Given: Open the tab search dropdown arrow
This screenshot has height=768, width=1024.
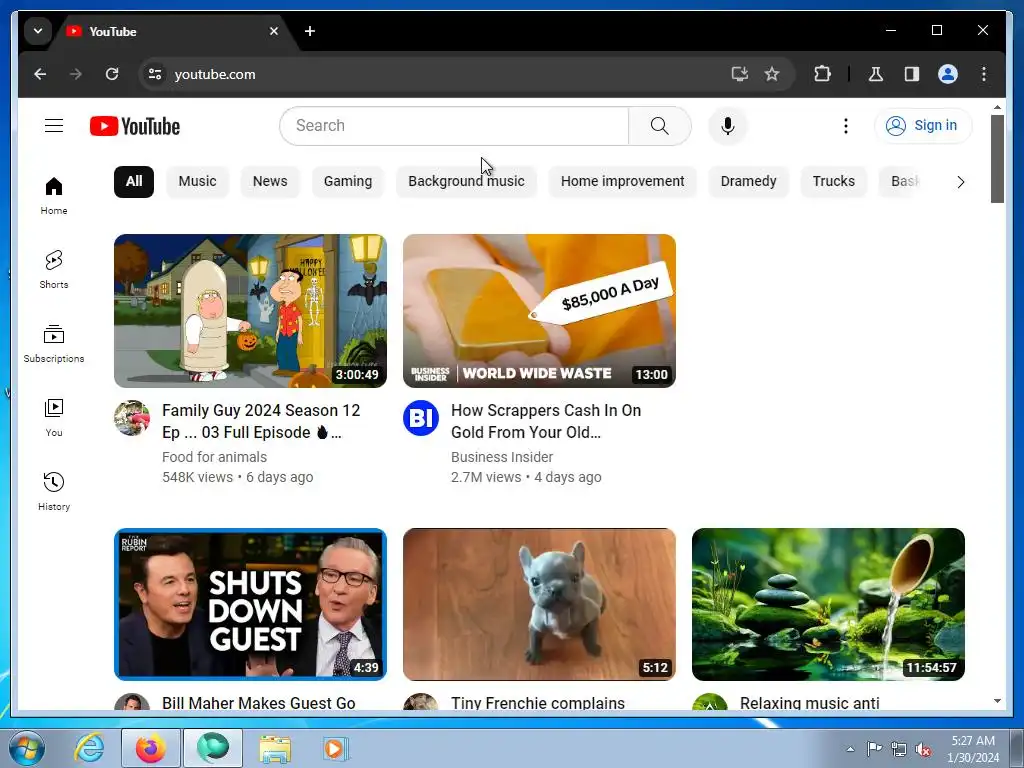Looking at the screenshot, I should coord(38,31).
